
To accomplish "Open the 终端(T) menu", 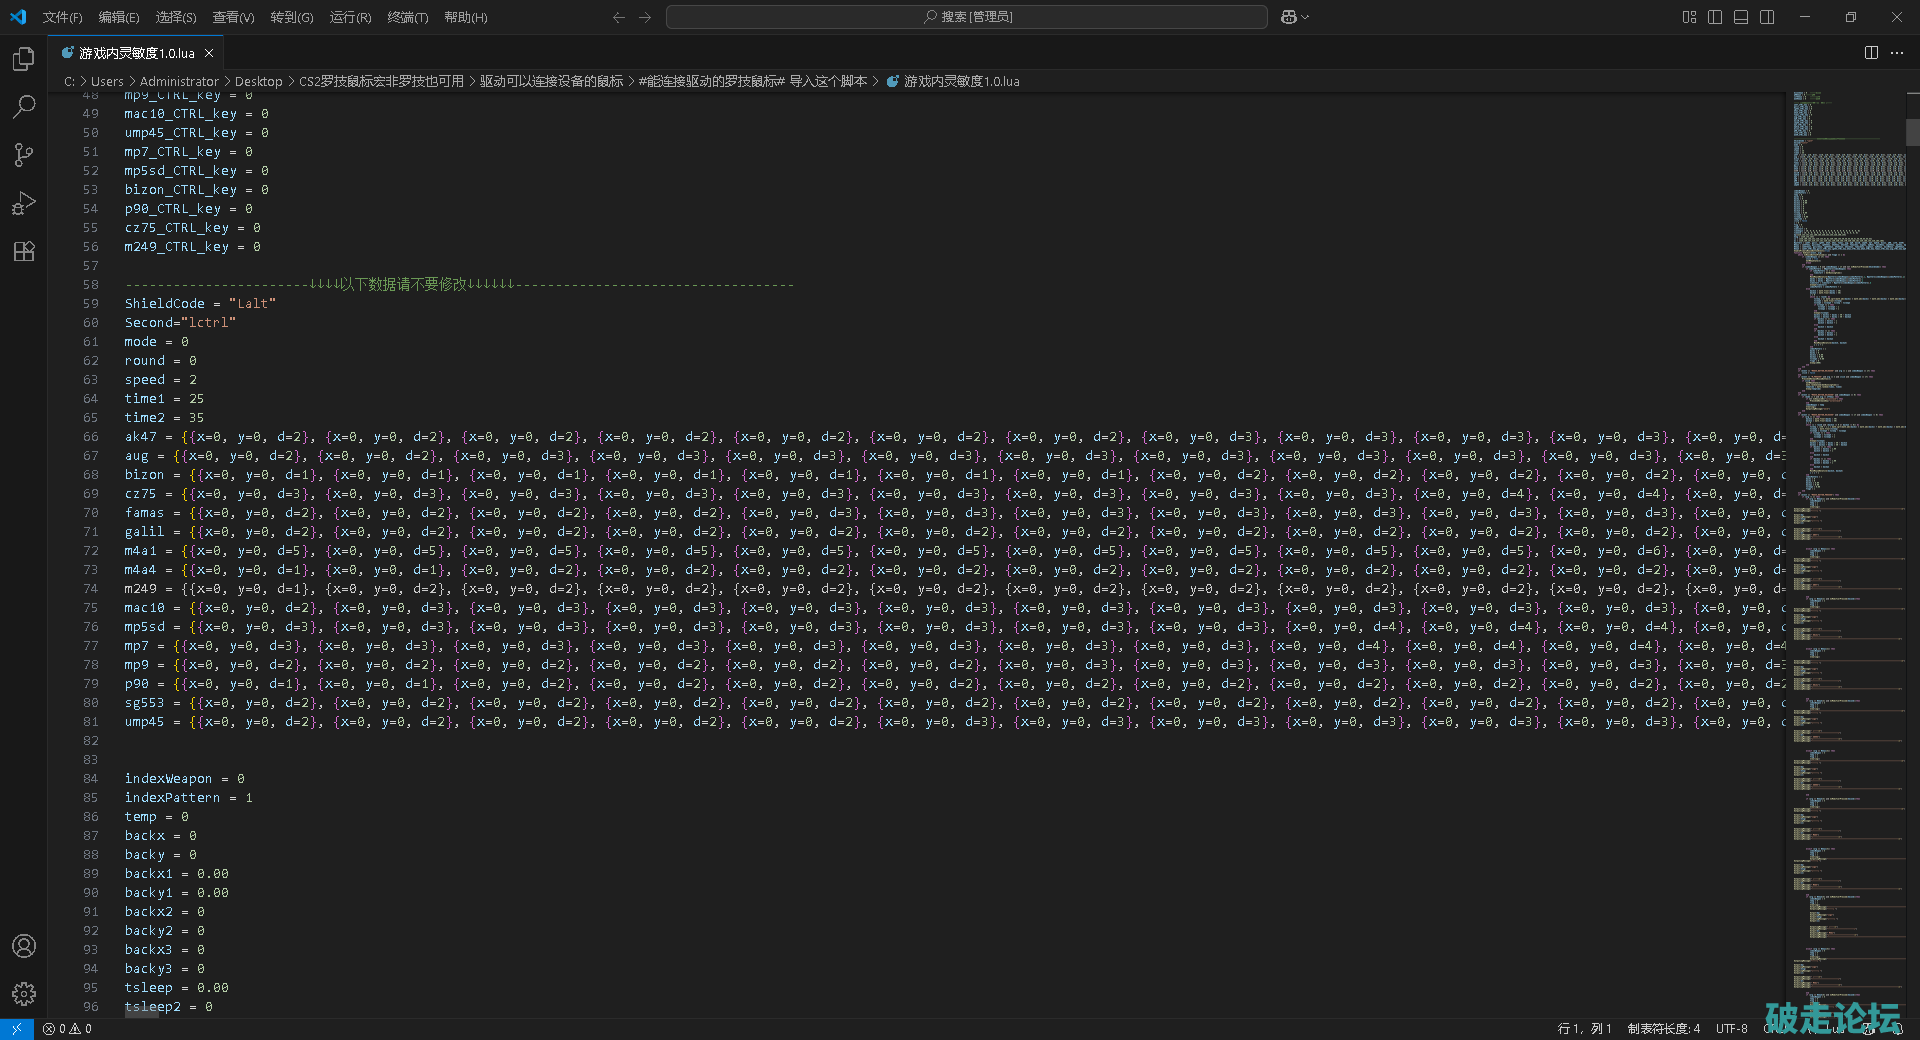I will [407, 17].
